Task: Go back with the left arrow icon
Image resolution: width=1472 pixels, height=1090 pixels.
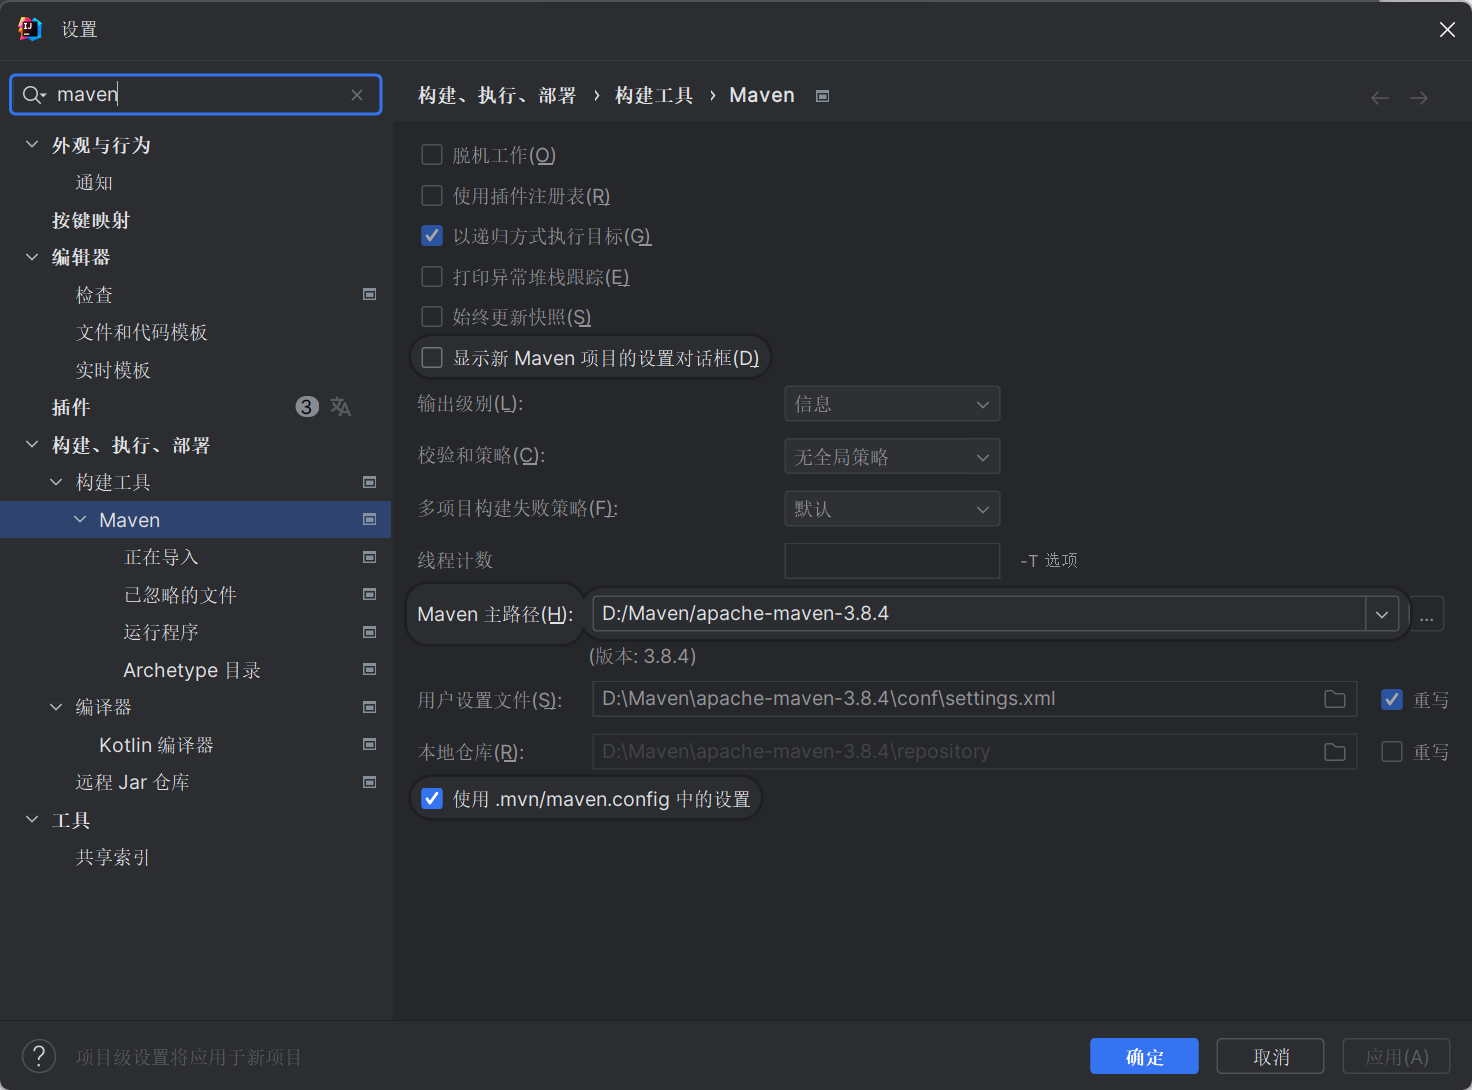Action: point(1380,98)
